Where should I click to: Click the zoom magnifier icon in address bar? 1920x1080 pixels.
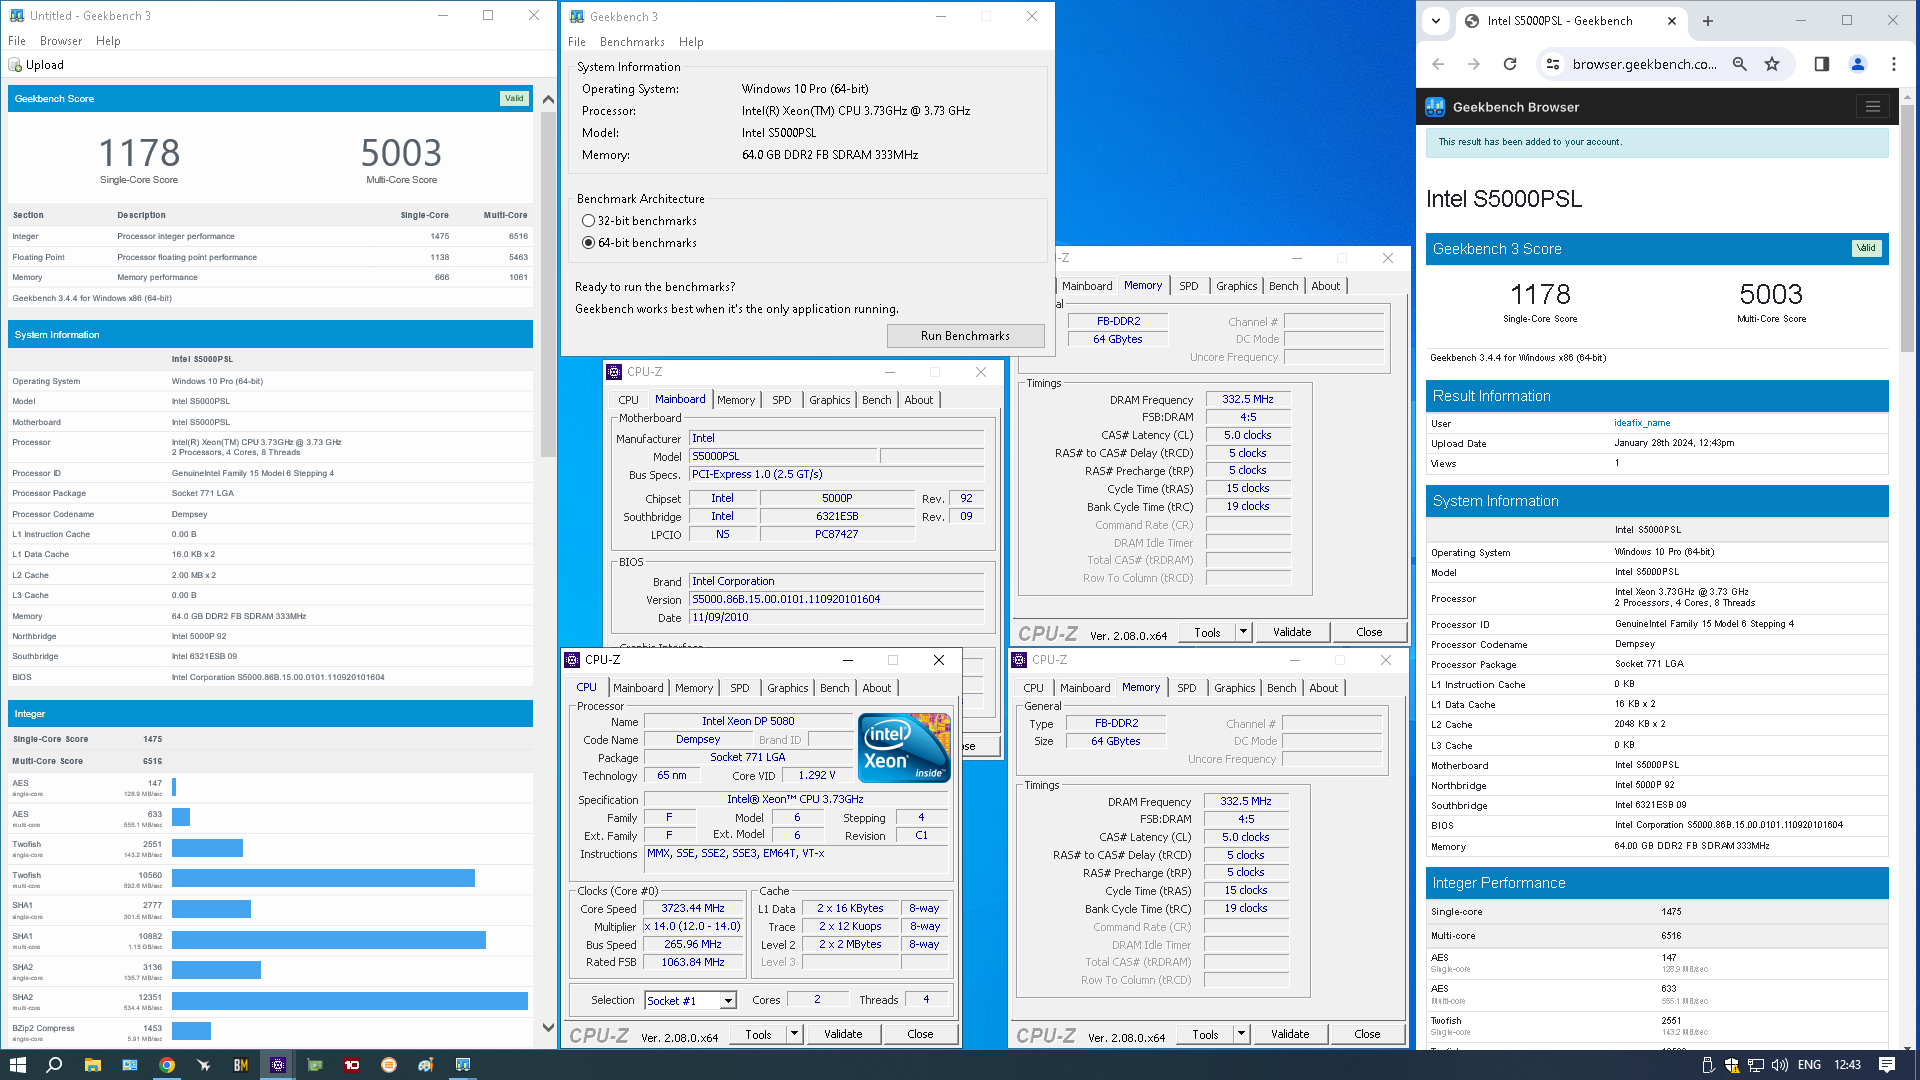1740,64
